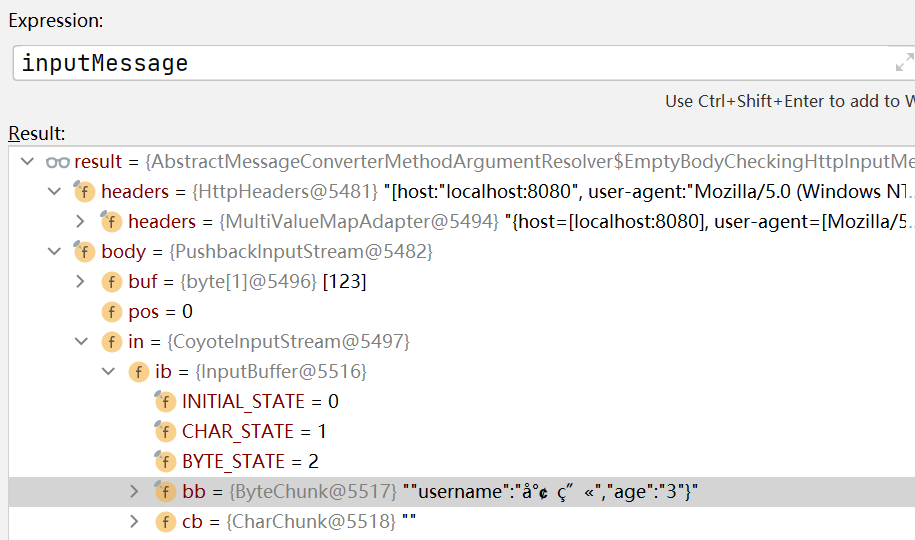Screen dimensions: 915x540
Task: Collapse the result root node
Action: pos(27,162)
